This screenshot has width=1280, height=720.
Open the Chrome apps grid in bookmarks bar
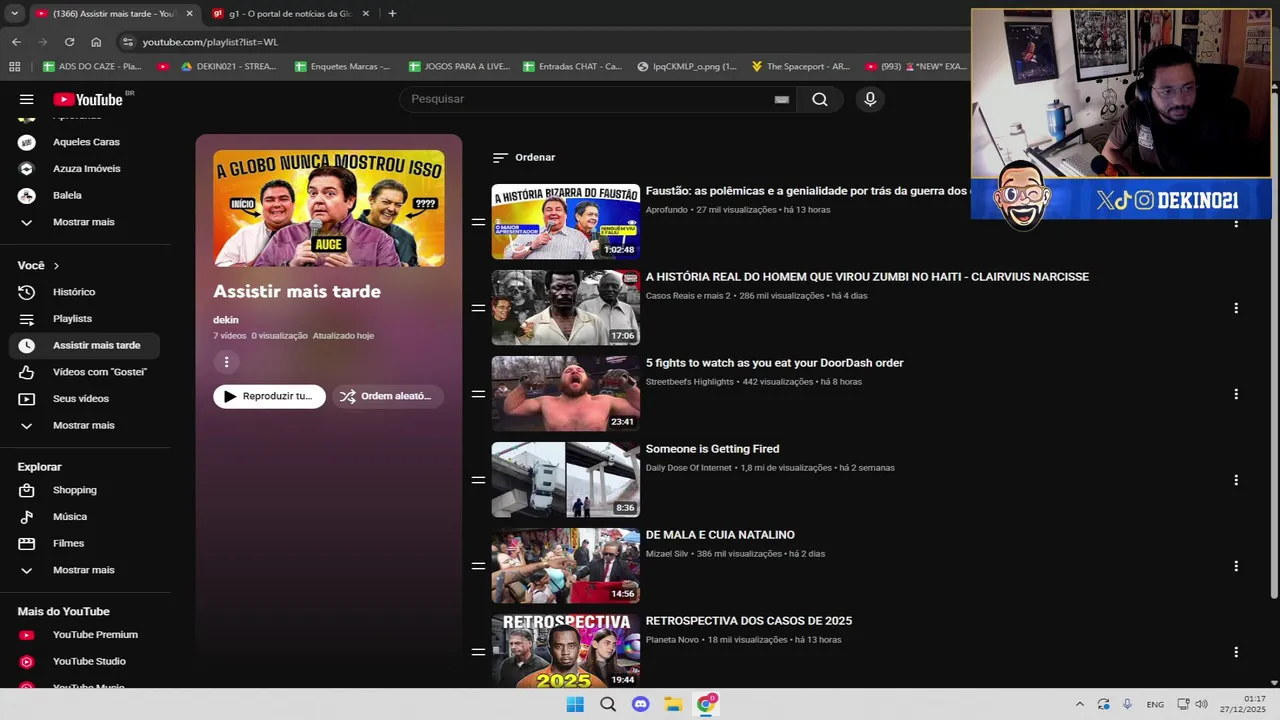pyautogui.click(x=14, y=66)
